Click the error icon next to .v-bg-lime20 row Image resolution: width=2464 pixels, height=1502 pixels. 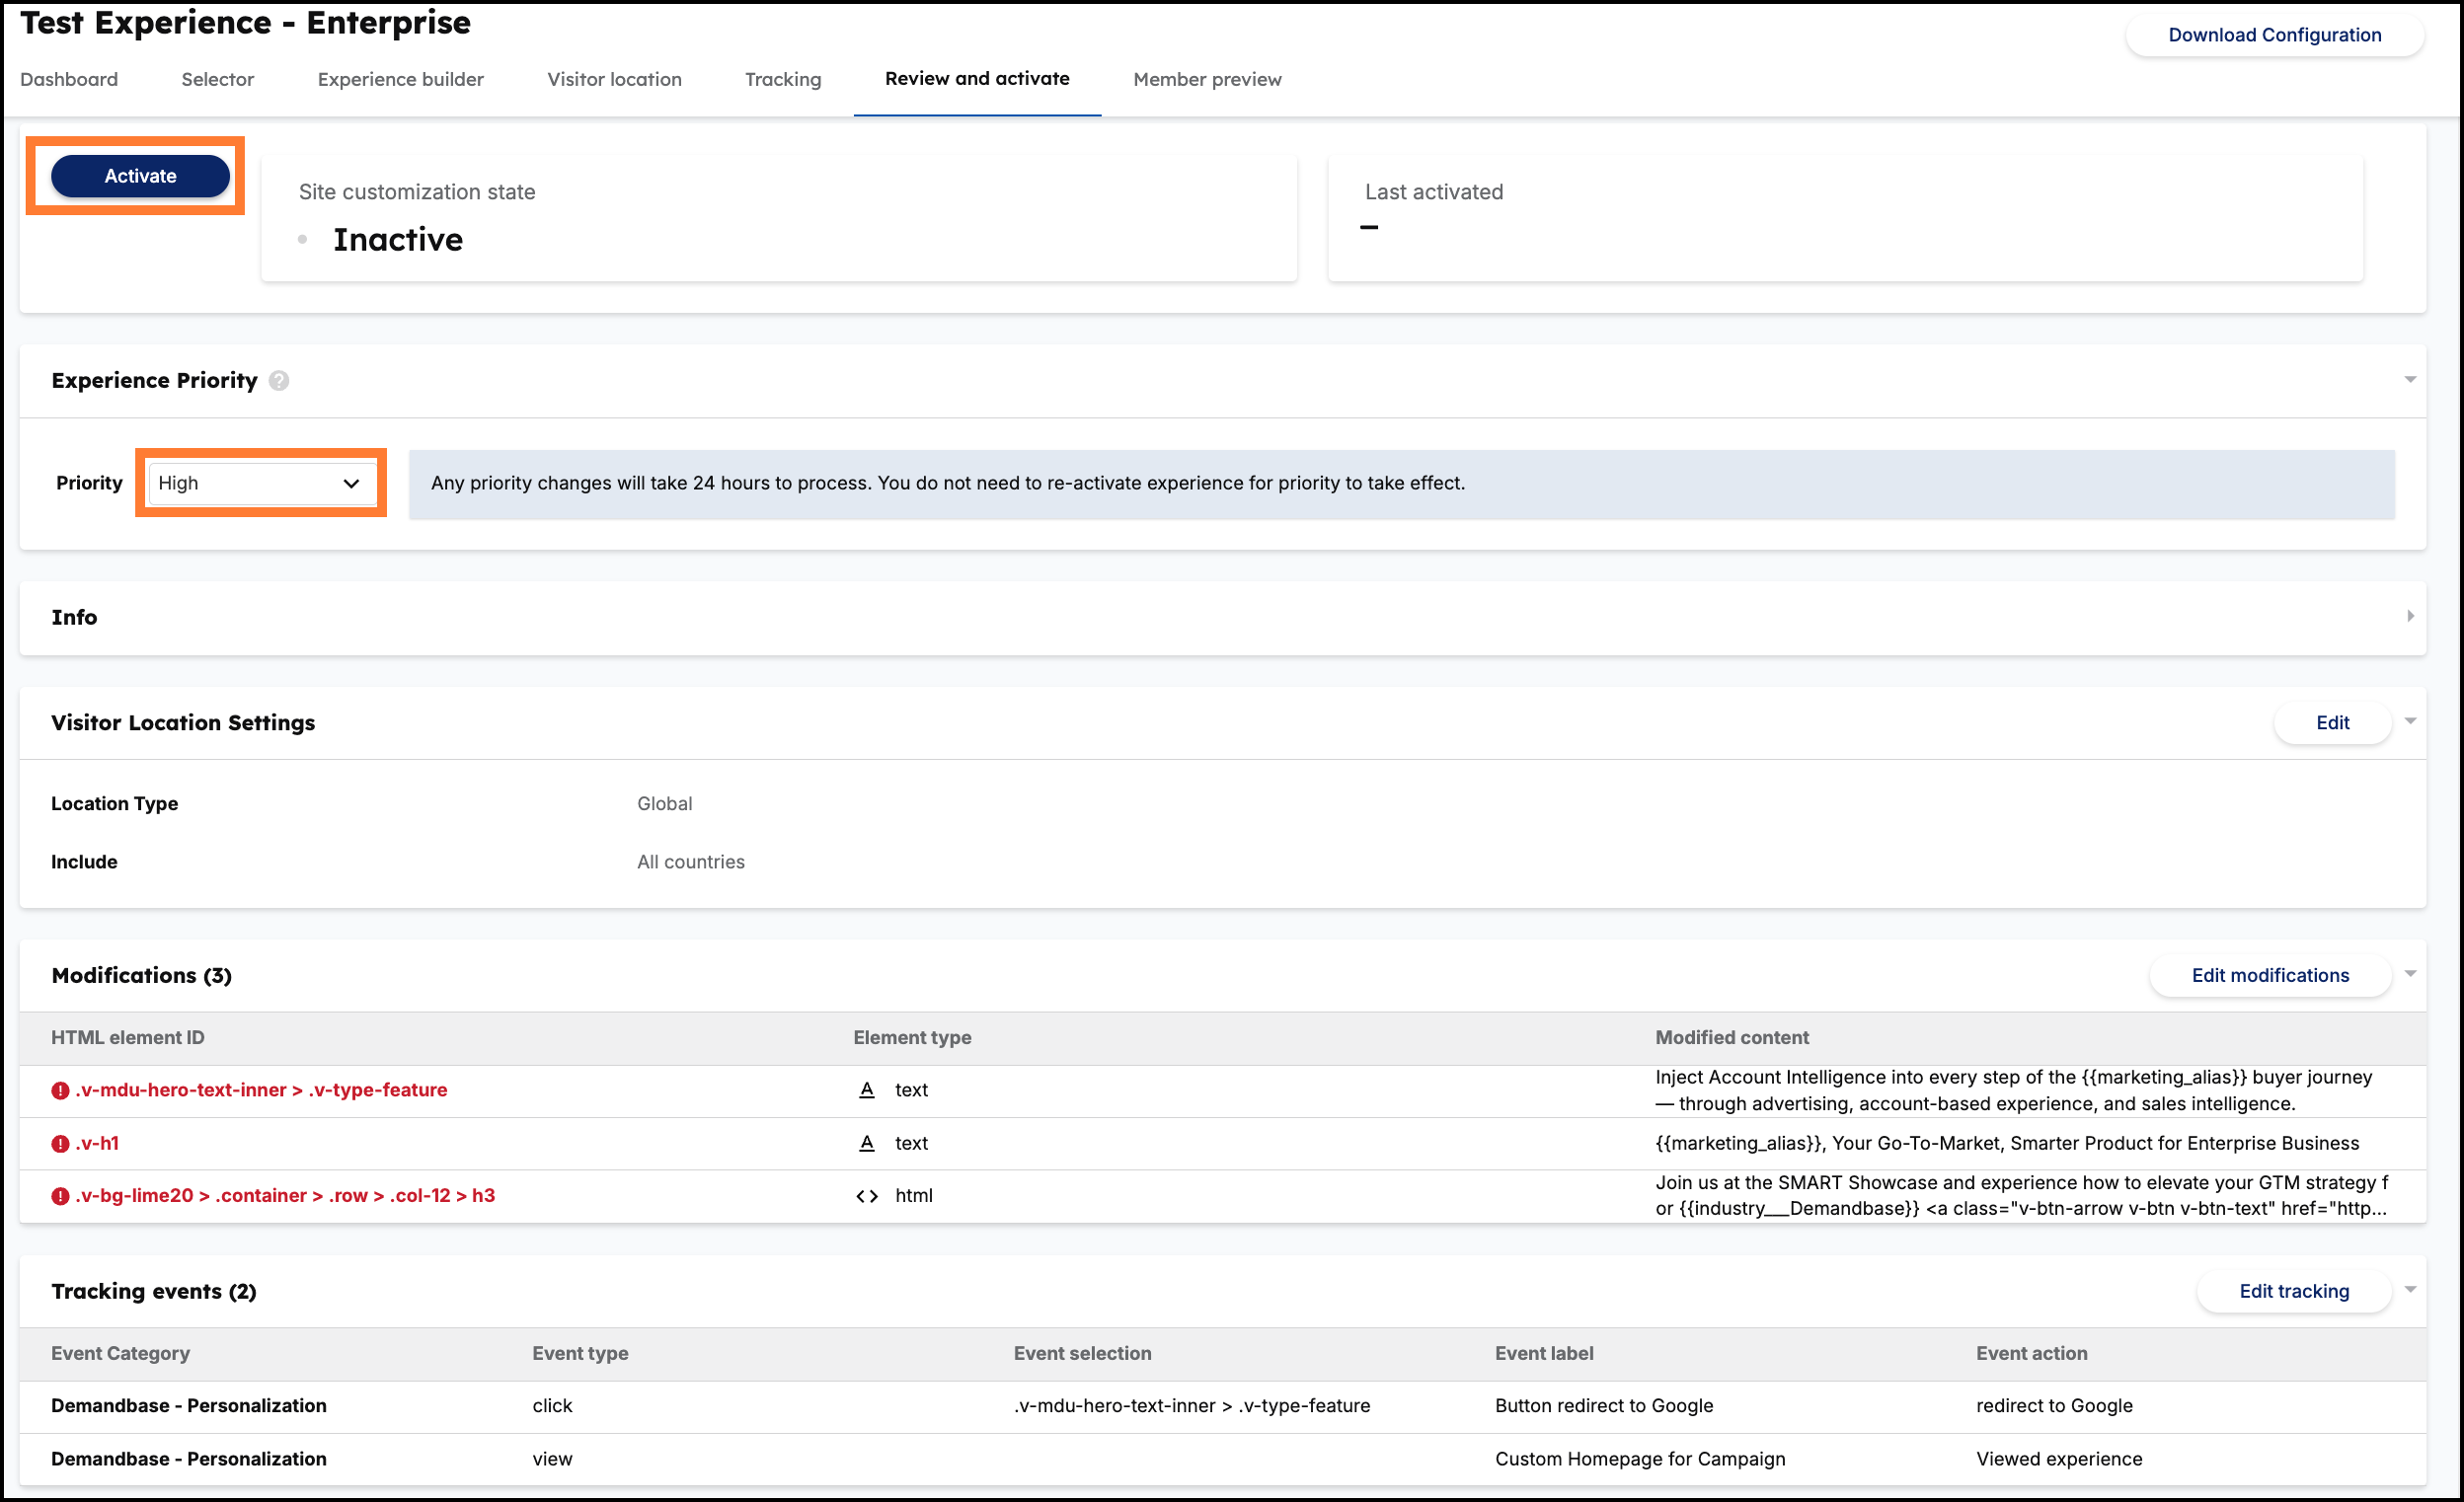(x=59, y=1195)
